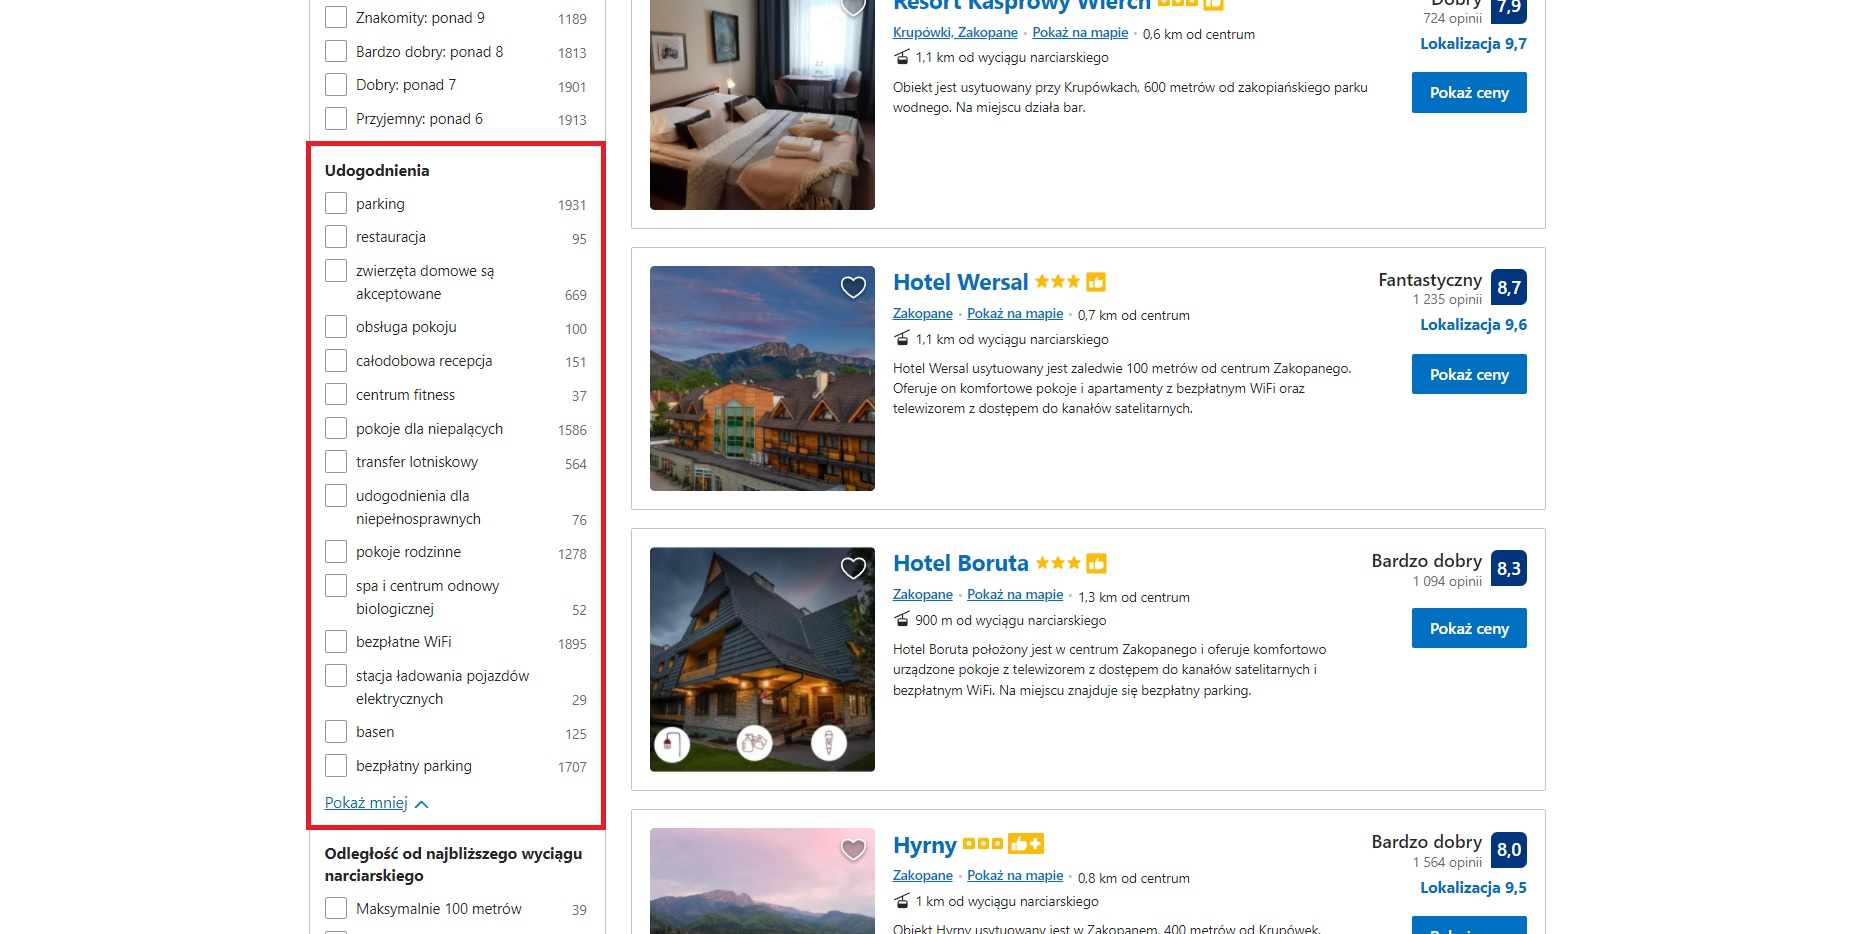Click the three stars for Hotel Wersal

1058,282
